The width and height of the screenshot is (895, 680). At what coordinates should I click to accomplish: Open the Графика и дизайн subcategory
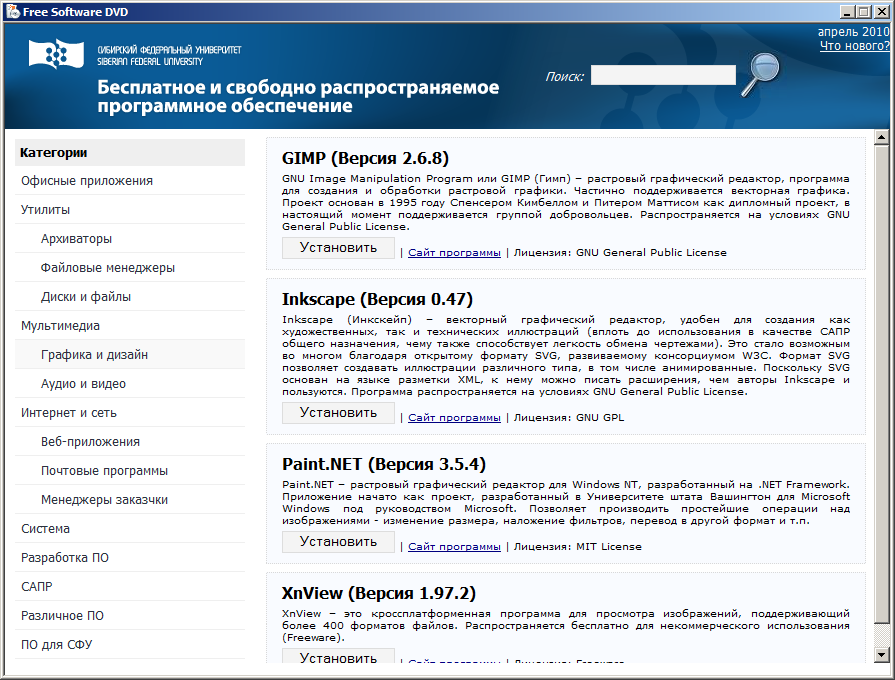click(130, 355)
